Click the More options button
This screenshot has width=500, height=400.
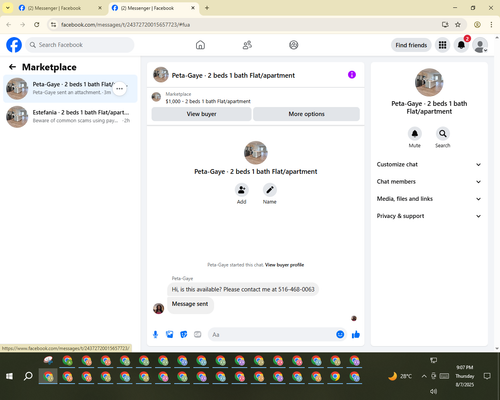pyautogui.click(x=306, y=114)
